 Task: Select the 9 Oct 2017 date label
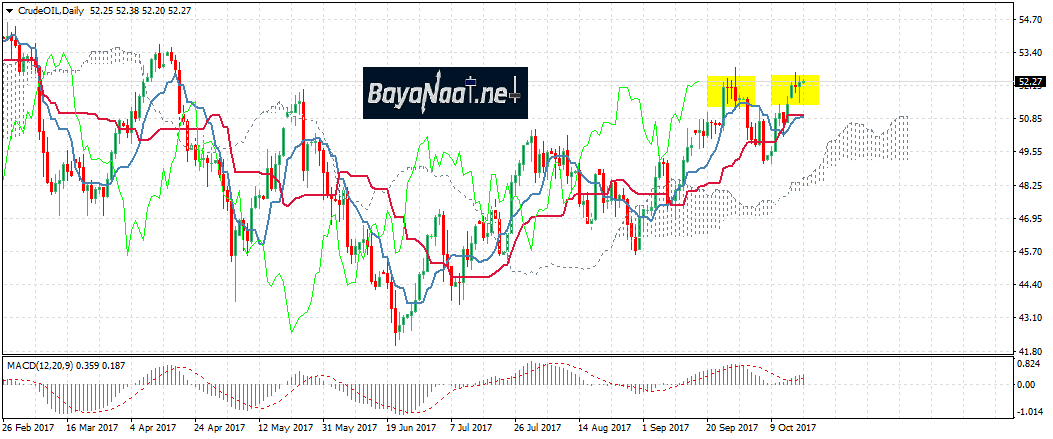coord(795,427)
